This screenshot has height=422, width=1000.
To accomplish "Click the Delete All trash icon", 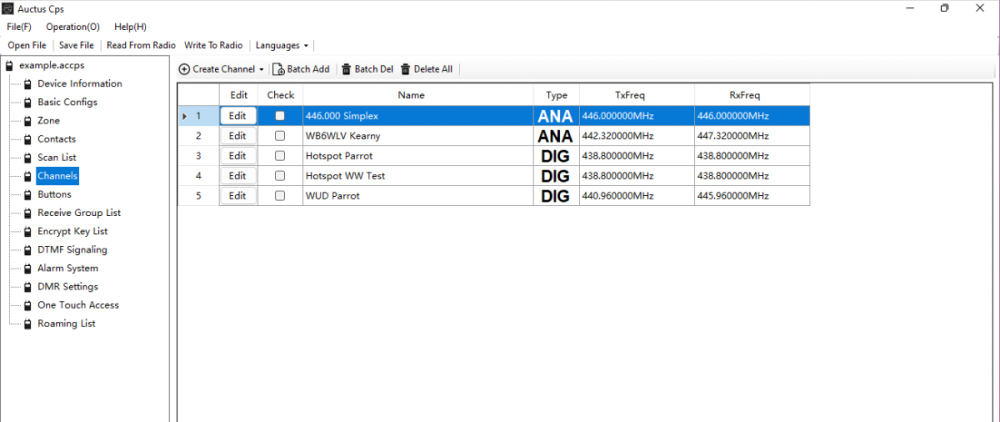I will (x=406, y=69).
